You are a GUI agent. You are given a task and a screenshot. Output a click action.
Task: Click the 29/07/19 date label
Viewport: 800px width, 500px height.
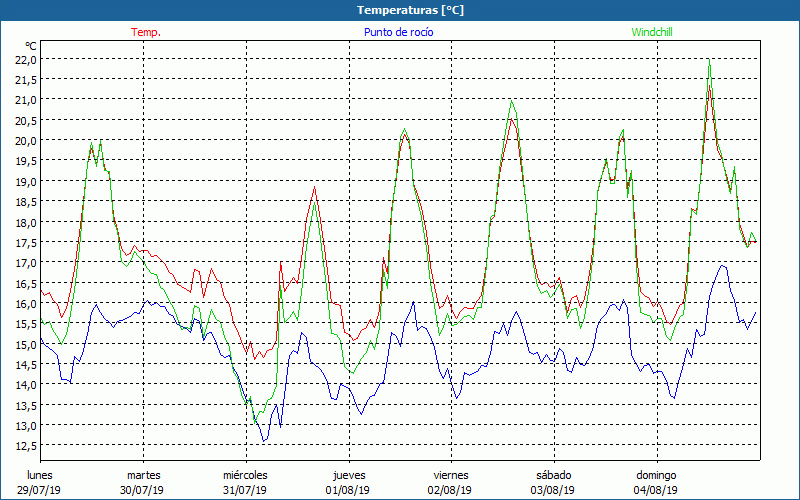(x=39, y=490)
